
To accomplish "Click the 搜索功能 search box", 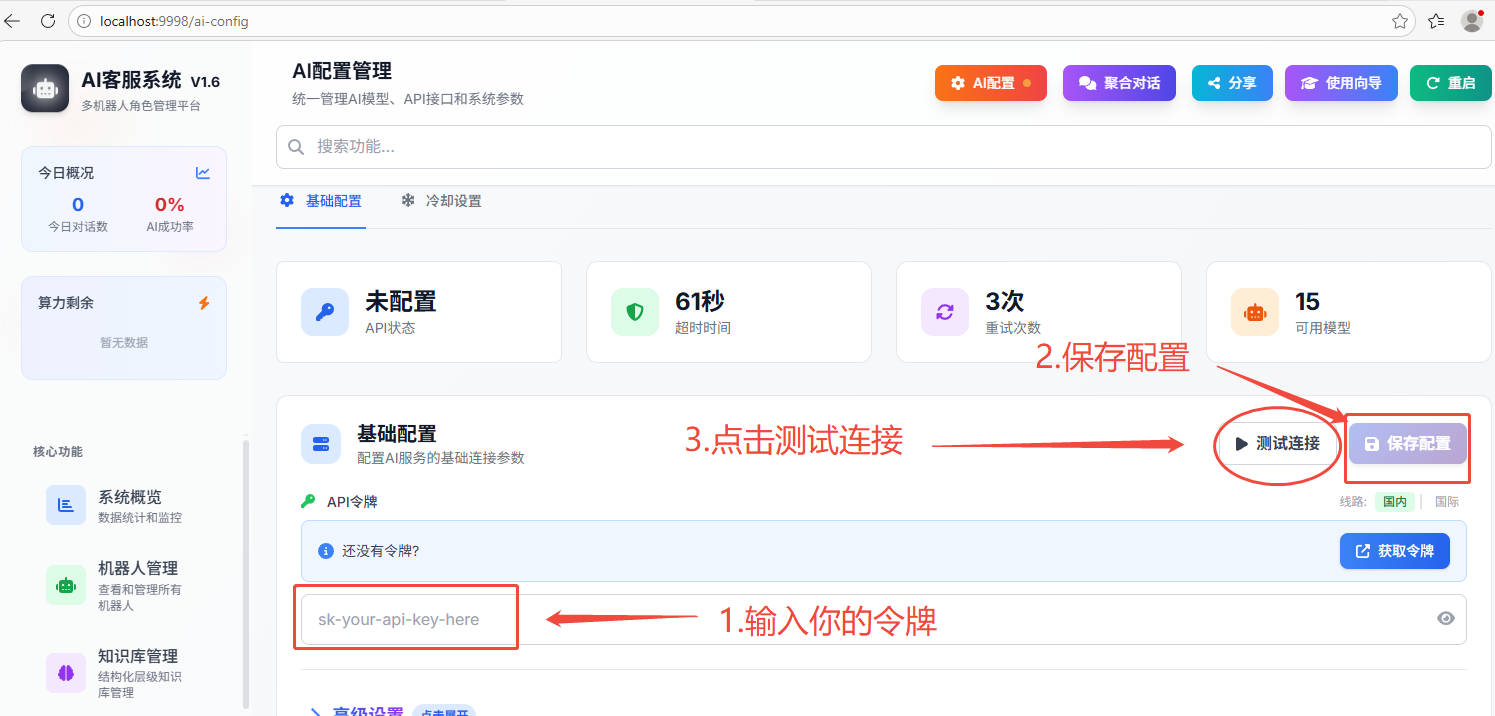I will click(883, 147).
